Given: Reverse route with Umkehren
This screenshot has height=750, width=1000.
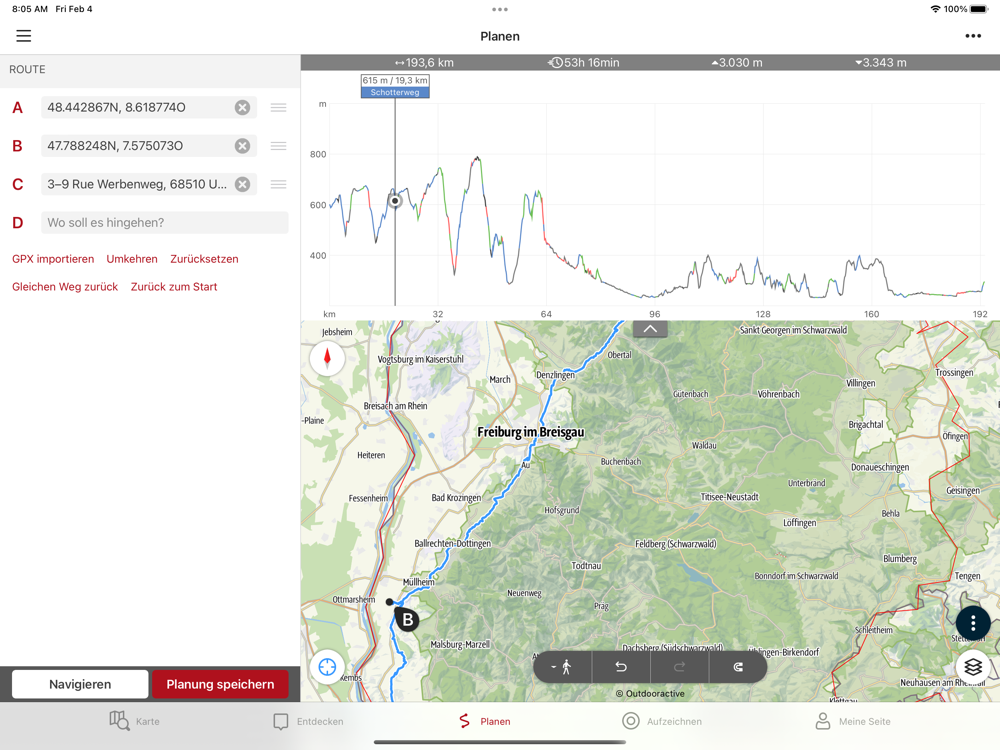Looking at the screenshot, I should tap(132, 259).
